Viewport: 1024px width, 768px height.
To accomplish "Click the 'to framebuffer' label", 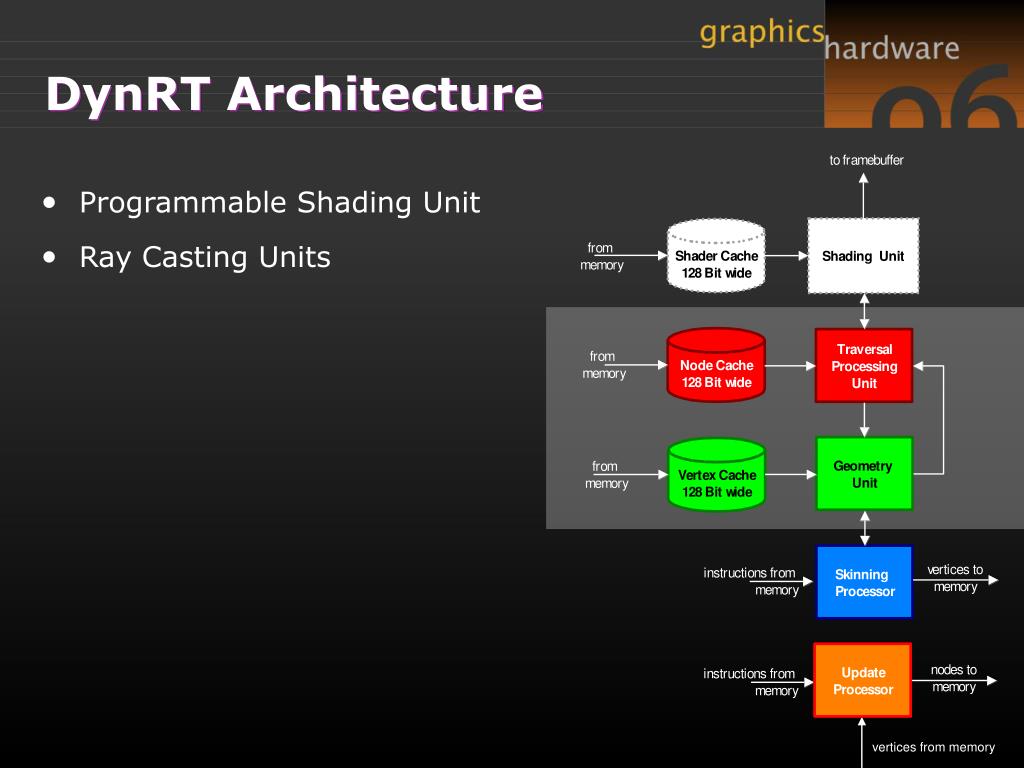I will 867,160.
